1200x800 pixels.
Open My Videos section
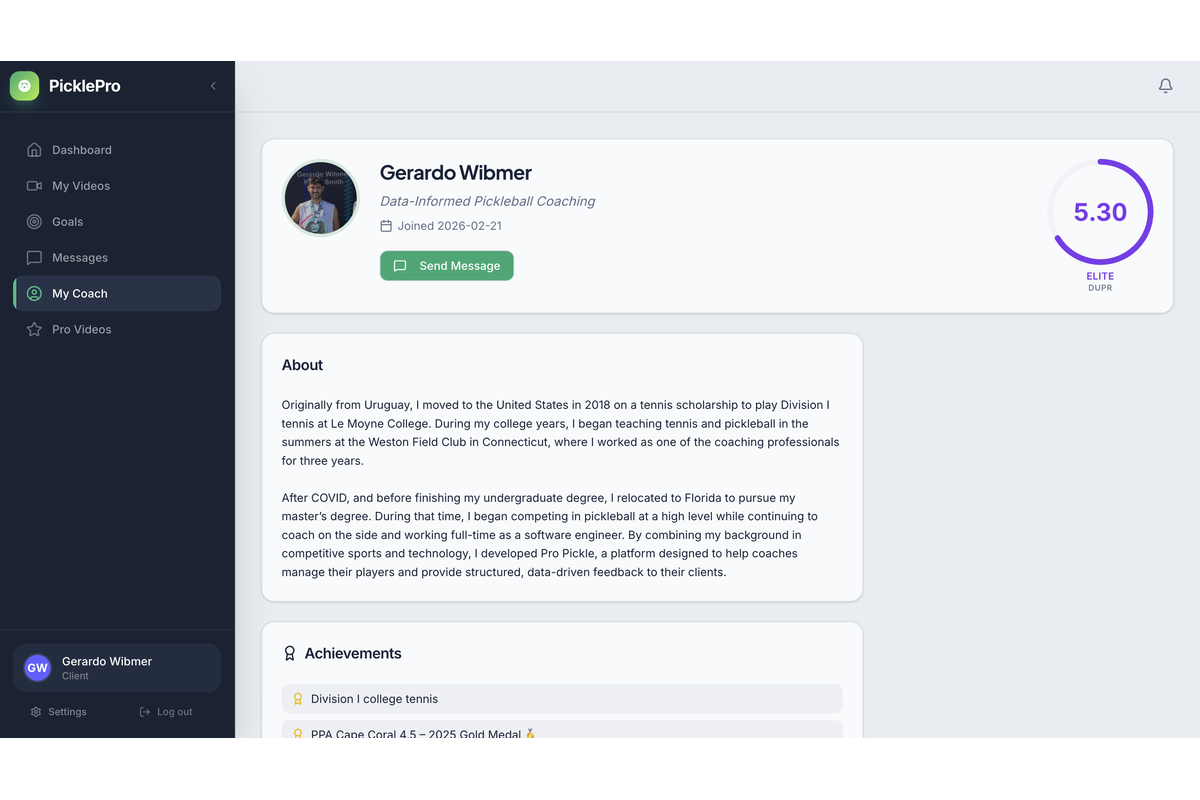(x=80, y=186)
